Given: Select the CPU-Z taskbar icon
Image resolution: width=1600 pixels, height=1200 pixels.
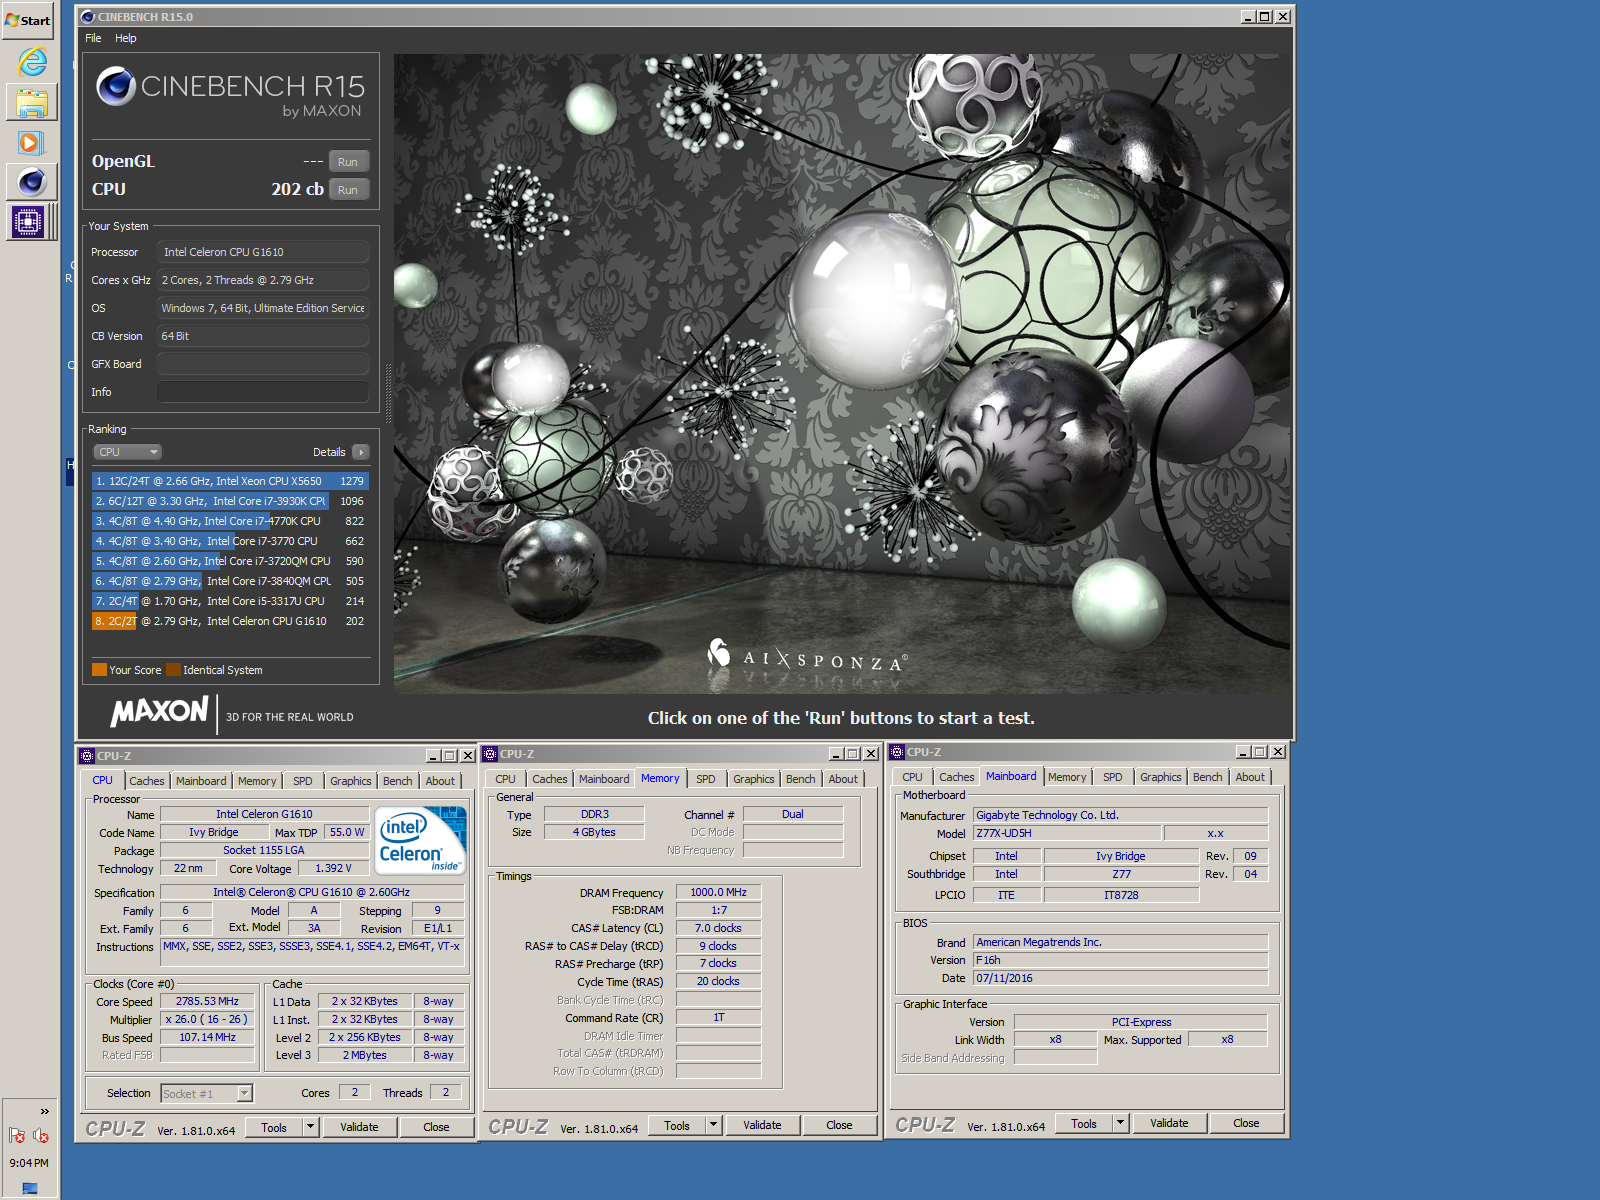Looking at the screenshot, I should (28, 221).
